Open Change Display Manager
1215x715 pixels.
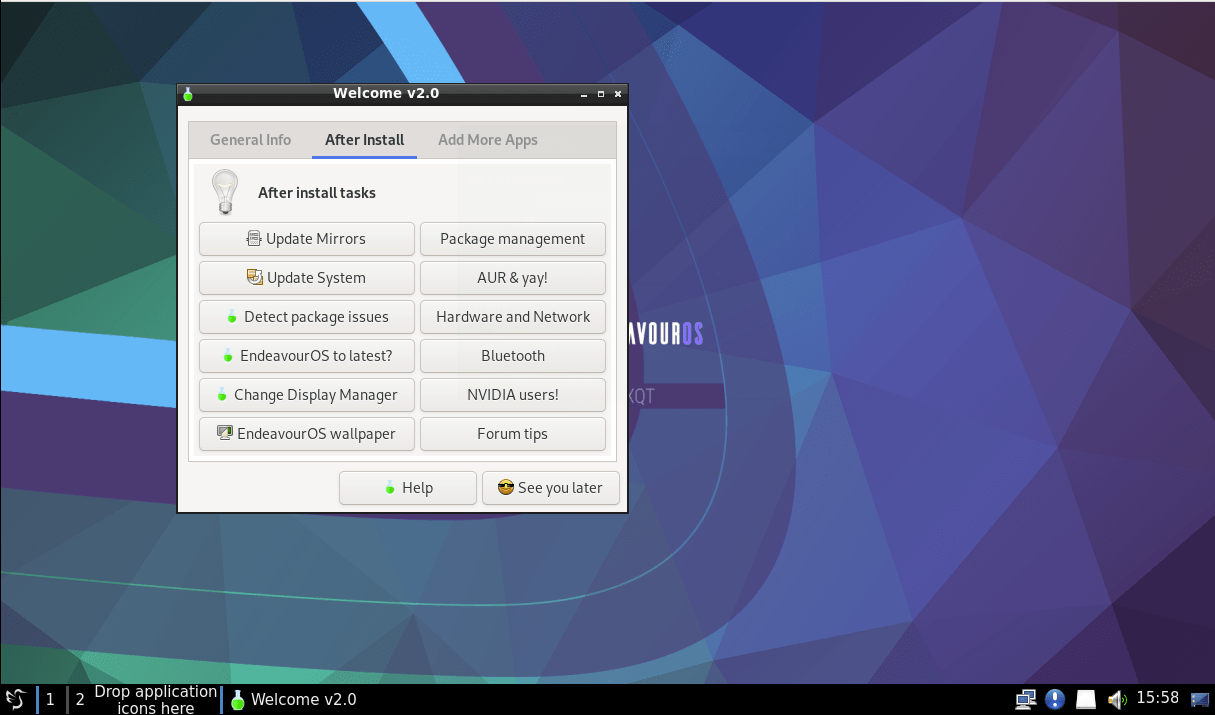307,395
